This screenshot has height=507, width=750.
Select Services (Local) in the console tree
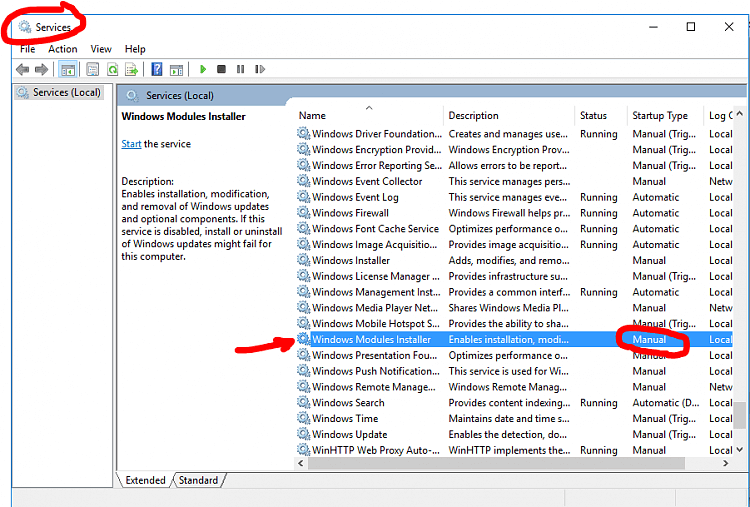[x=66, y=92]
